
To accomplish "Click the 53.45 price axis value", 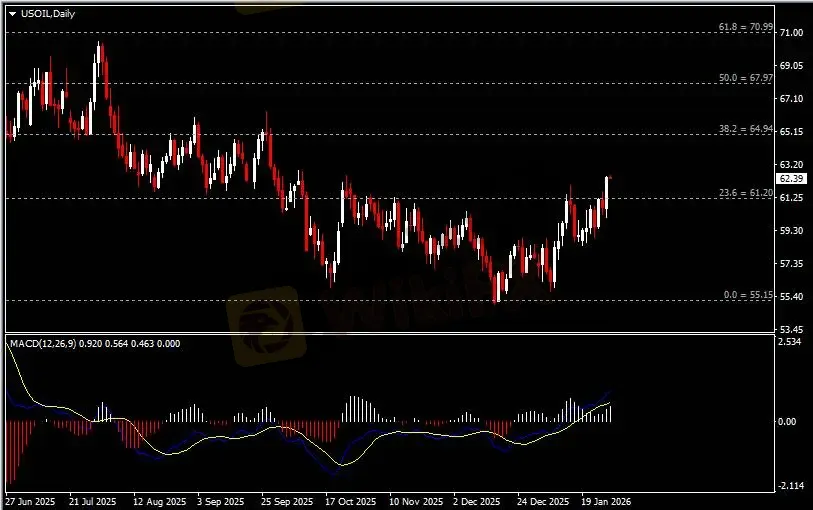I will coord(791,330).
